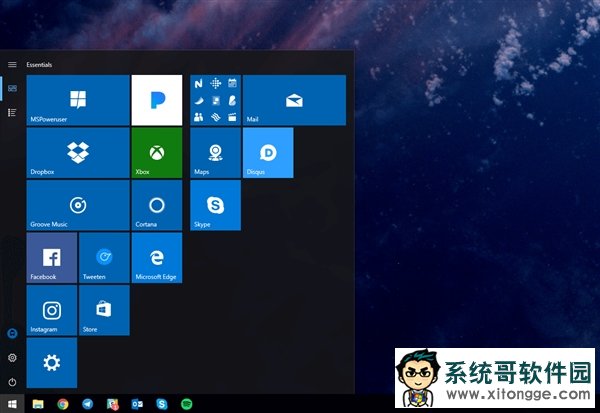Open the Facebook tile
Screen dimensions: 600x413
click(x=52, y=258)
